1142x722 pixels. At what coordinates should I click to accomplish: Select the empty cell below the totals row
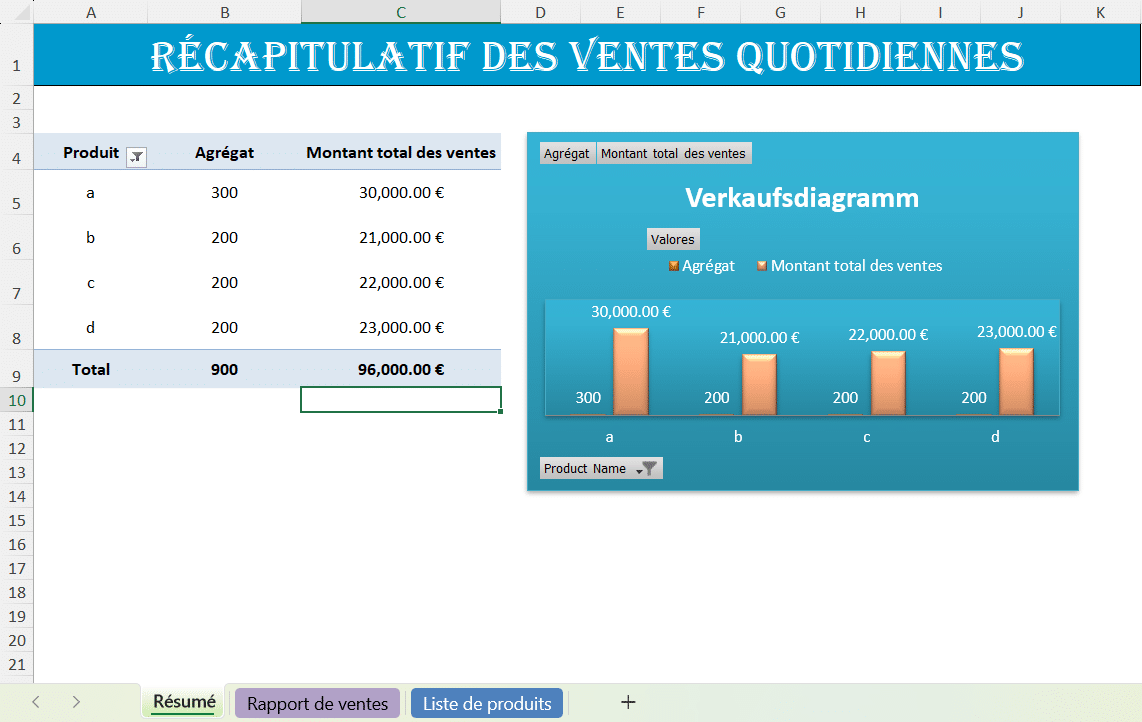401,398
